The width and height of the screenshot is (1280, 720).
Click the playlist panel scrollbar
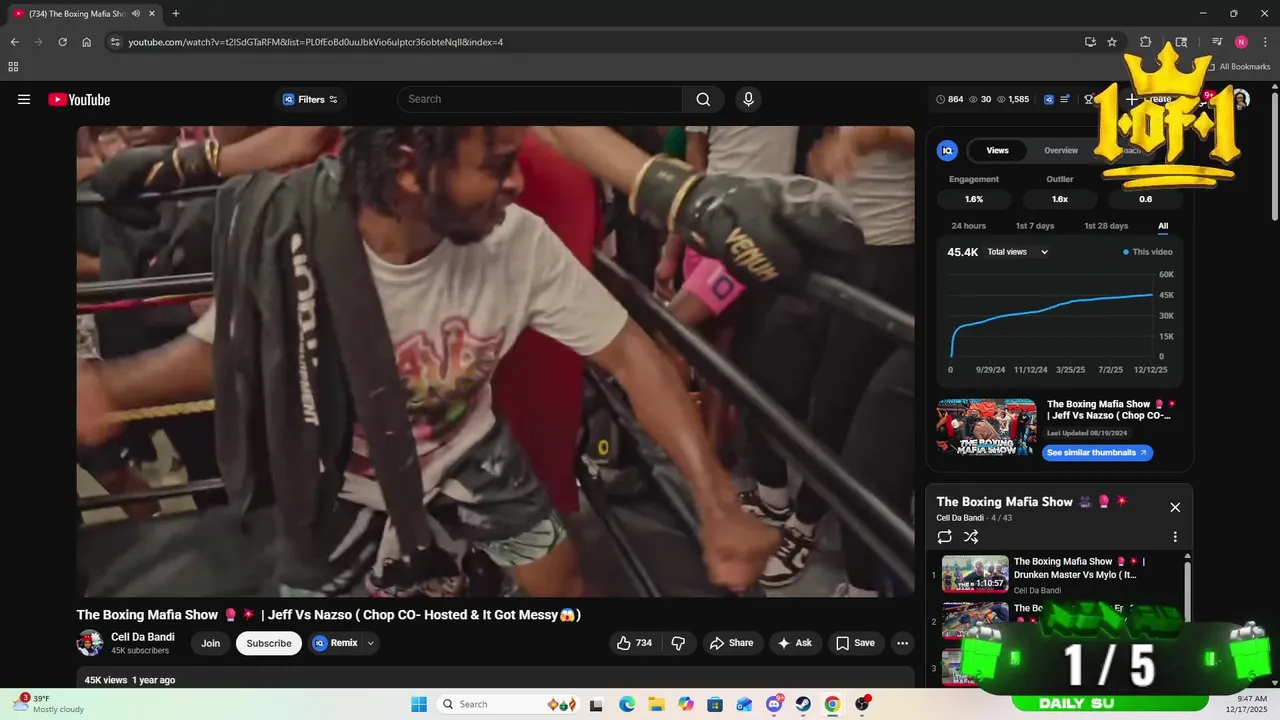click(x=1188, y=590)
